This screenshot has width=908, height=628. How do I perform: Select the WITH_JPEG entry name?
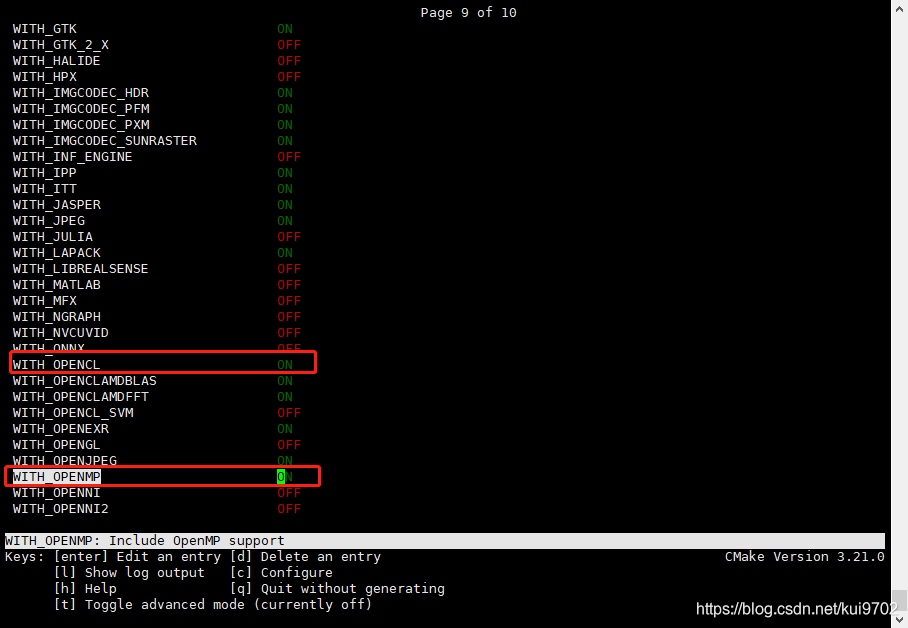click(49, 221)
